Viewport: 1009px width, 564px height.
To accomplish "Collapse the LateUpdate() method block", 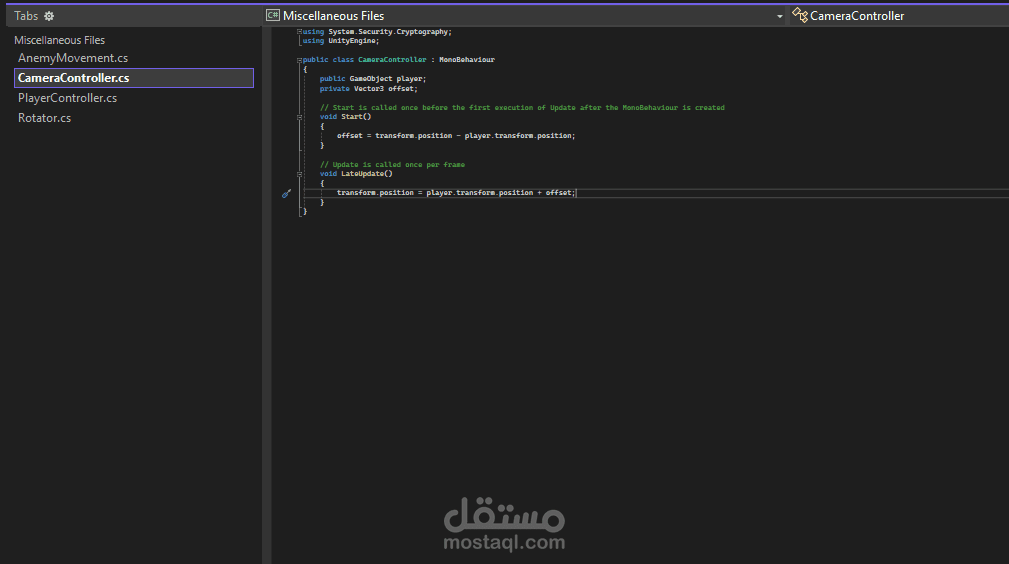I will (x=299, y=174).
